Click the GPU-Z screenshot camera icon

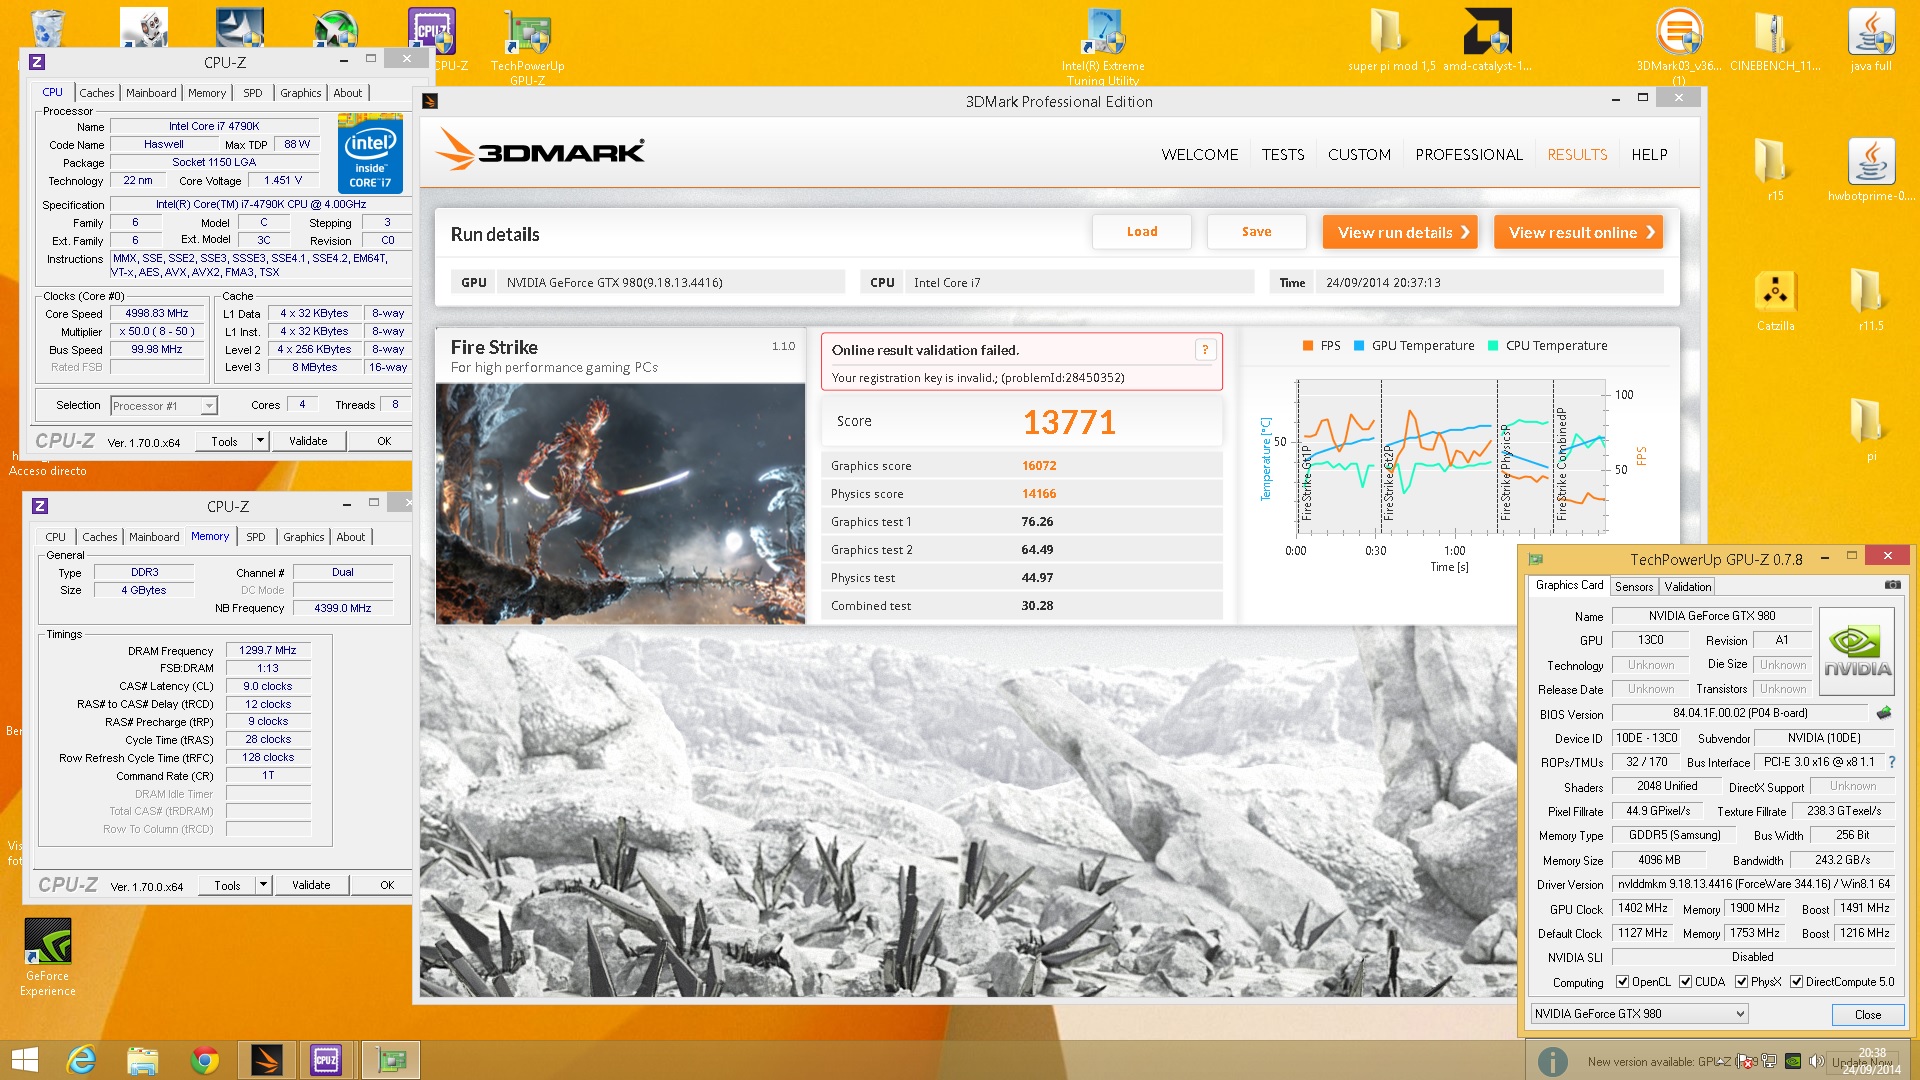pyautogui.click(x=1892, y=585)
